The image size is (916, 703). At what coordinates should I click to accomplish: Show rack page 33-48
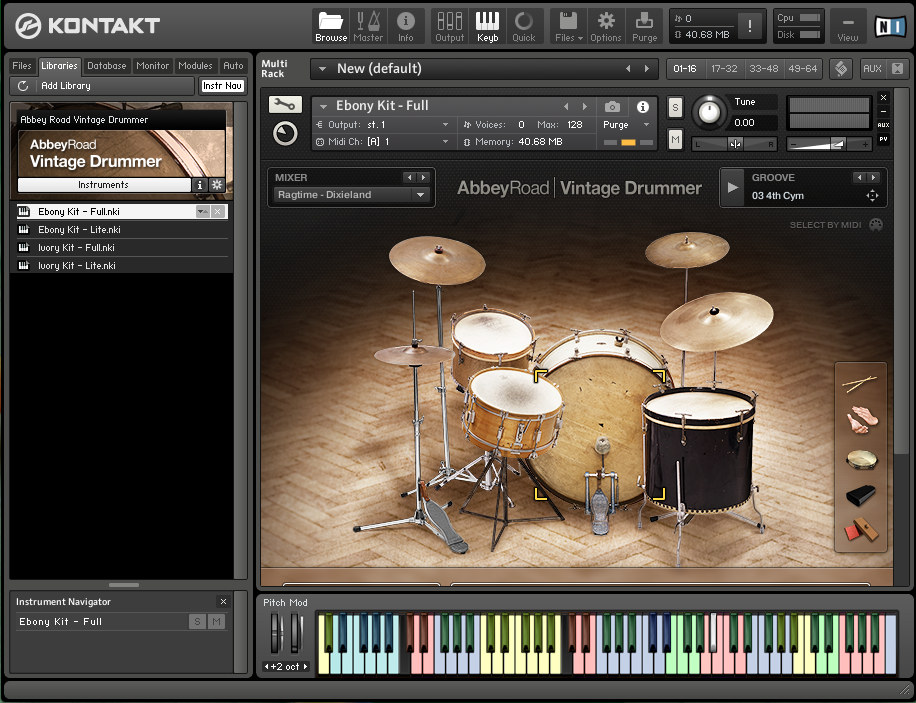[x=764, y=69]
